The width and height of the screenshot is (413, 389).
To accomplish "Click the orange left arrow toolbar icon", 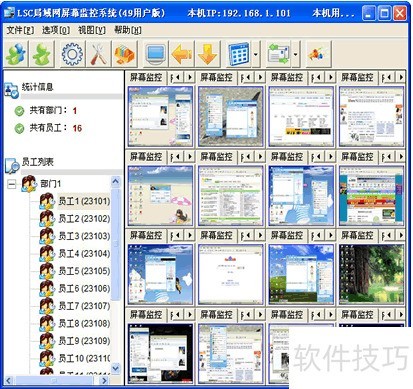I will click(182, 54).
